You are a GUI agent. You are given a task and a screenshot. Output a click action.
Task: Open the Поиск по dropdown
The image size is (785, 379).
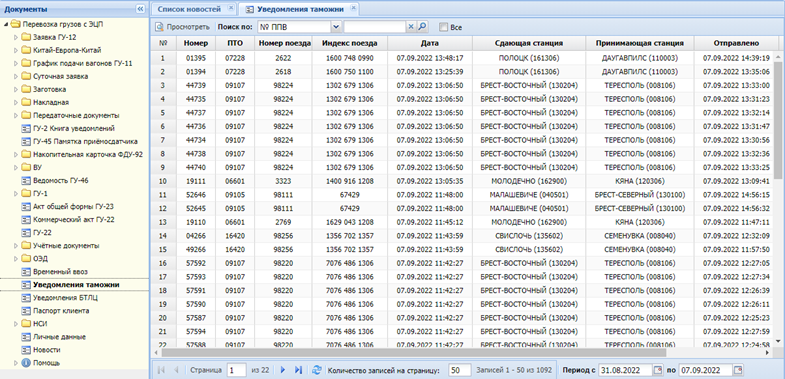tap(336, 27)
